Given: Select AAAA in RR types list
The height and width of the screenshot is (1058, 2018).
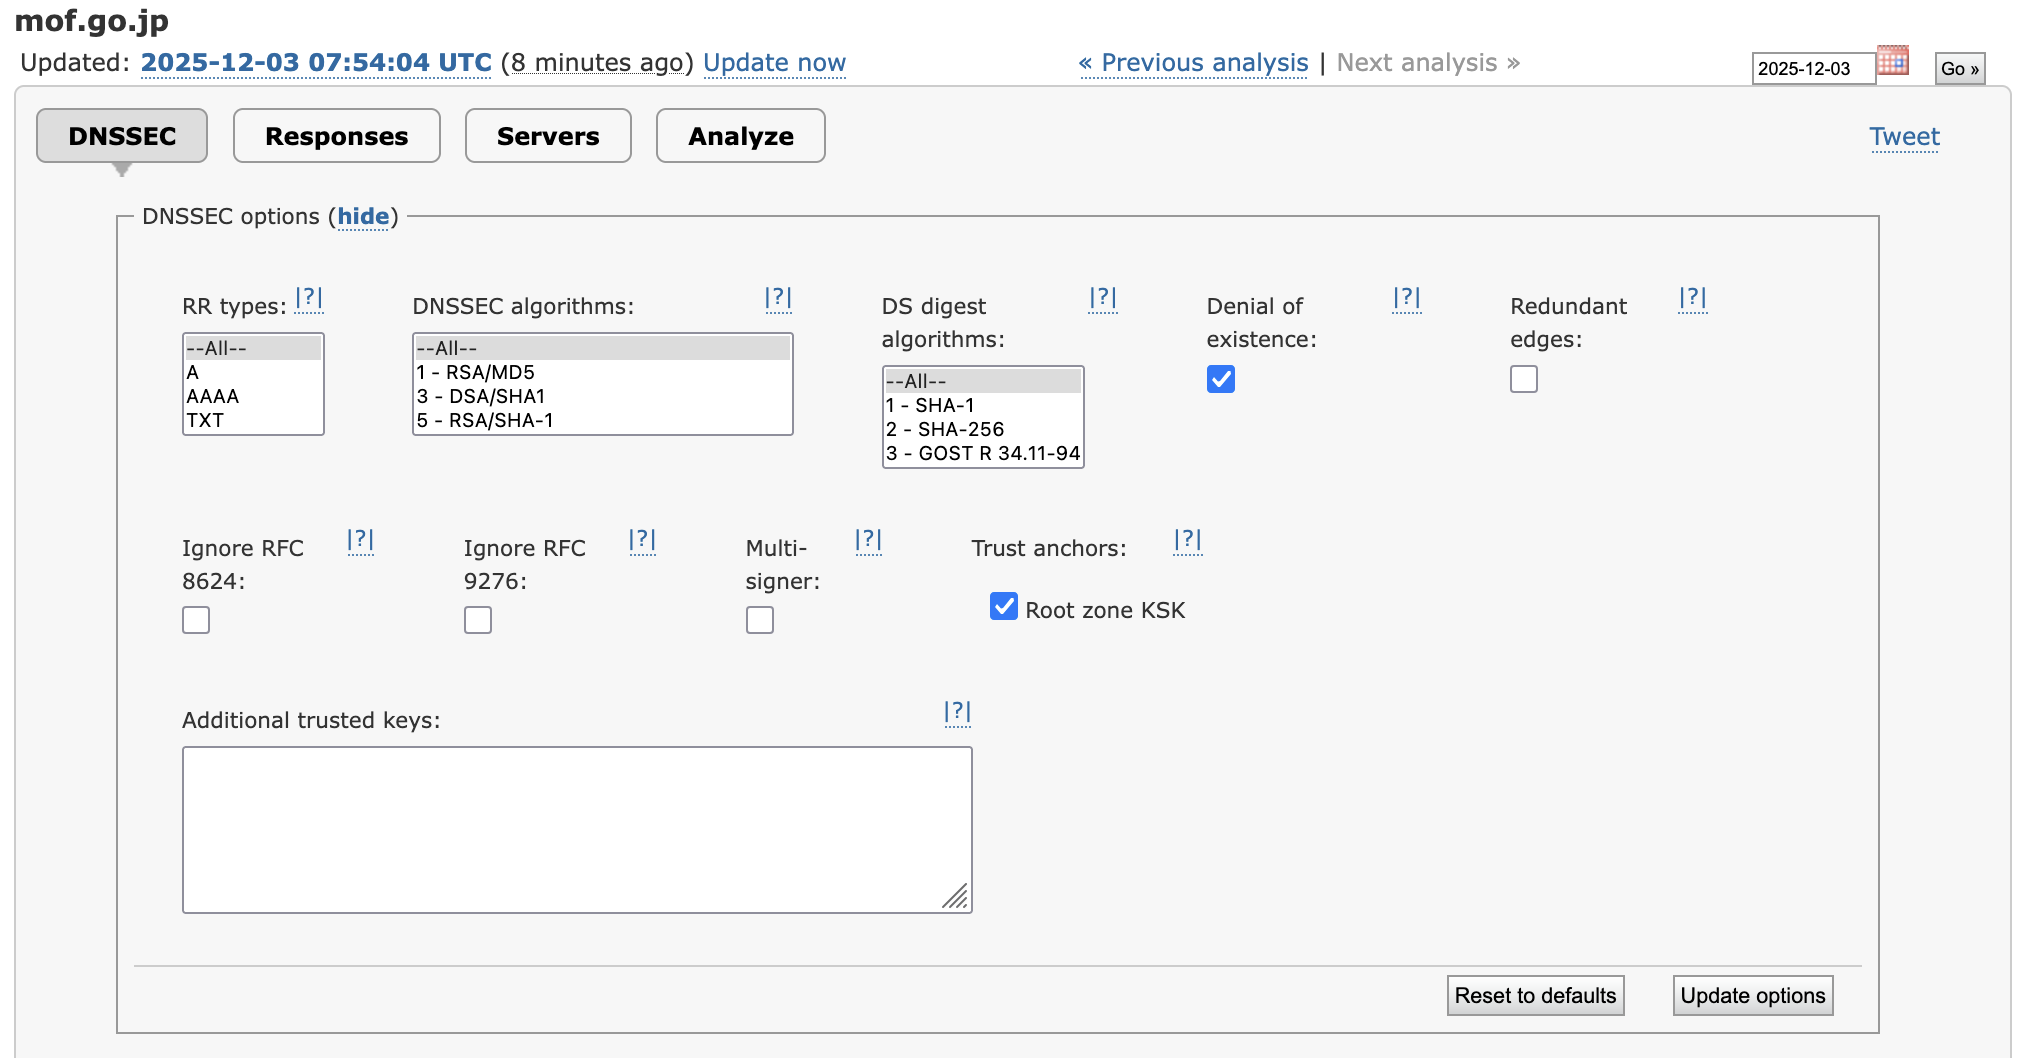Looking at the screenshot, I should point(253,396).
